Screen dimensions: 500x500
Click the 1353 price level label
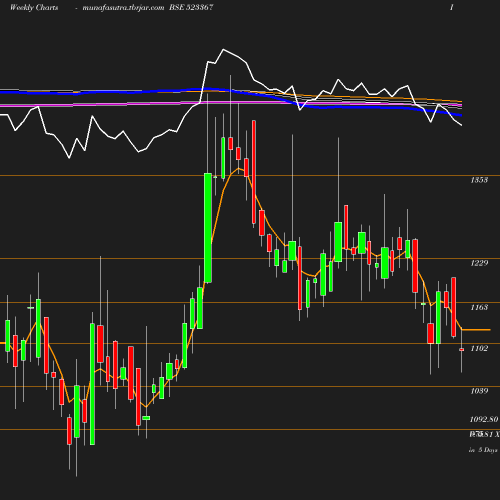click(479, 180)
